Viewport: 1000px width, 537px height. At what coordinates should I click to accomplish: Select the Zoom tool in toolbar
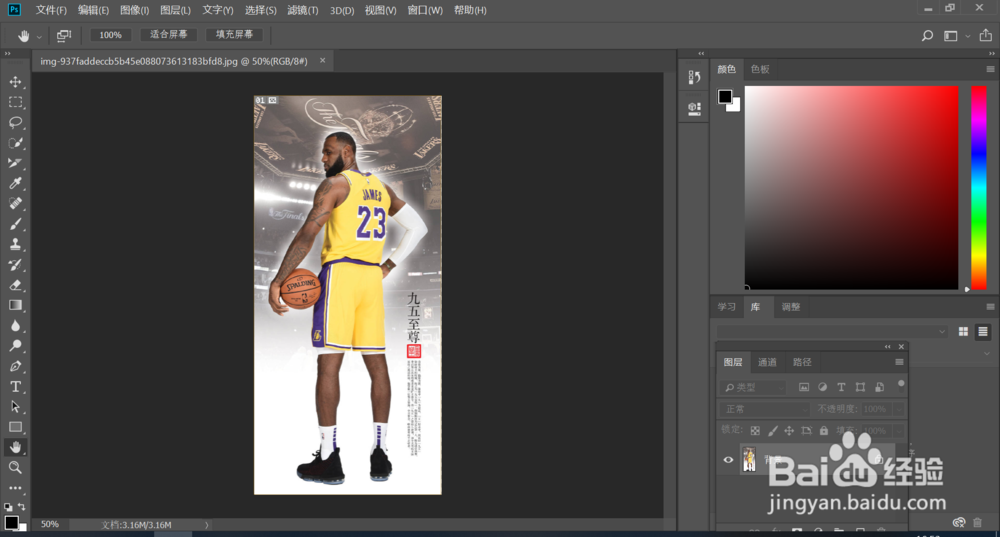click(16, 467)
